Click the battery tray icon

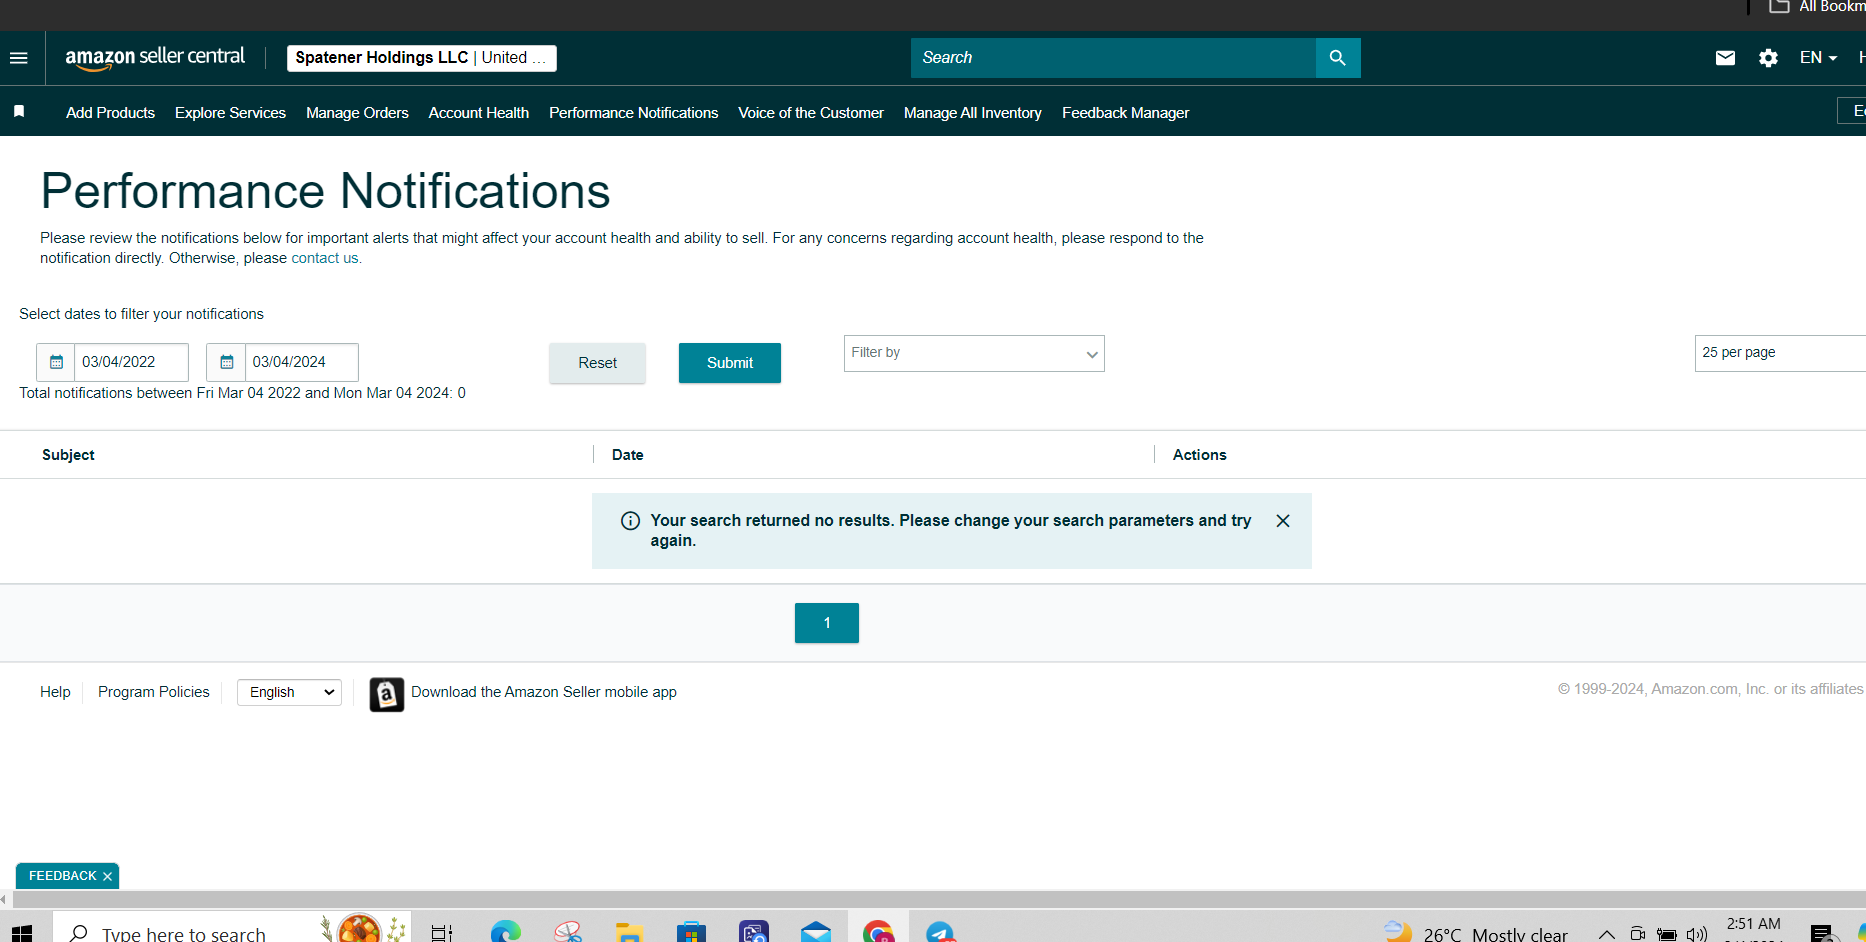click(1667, 934)
